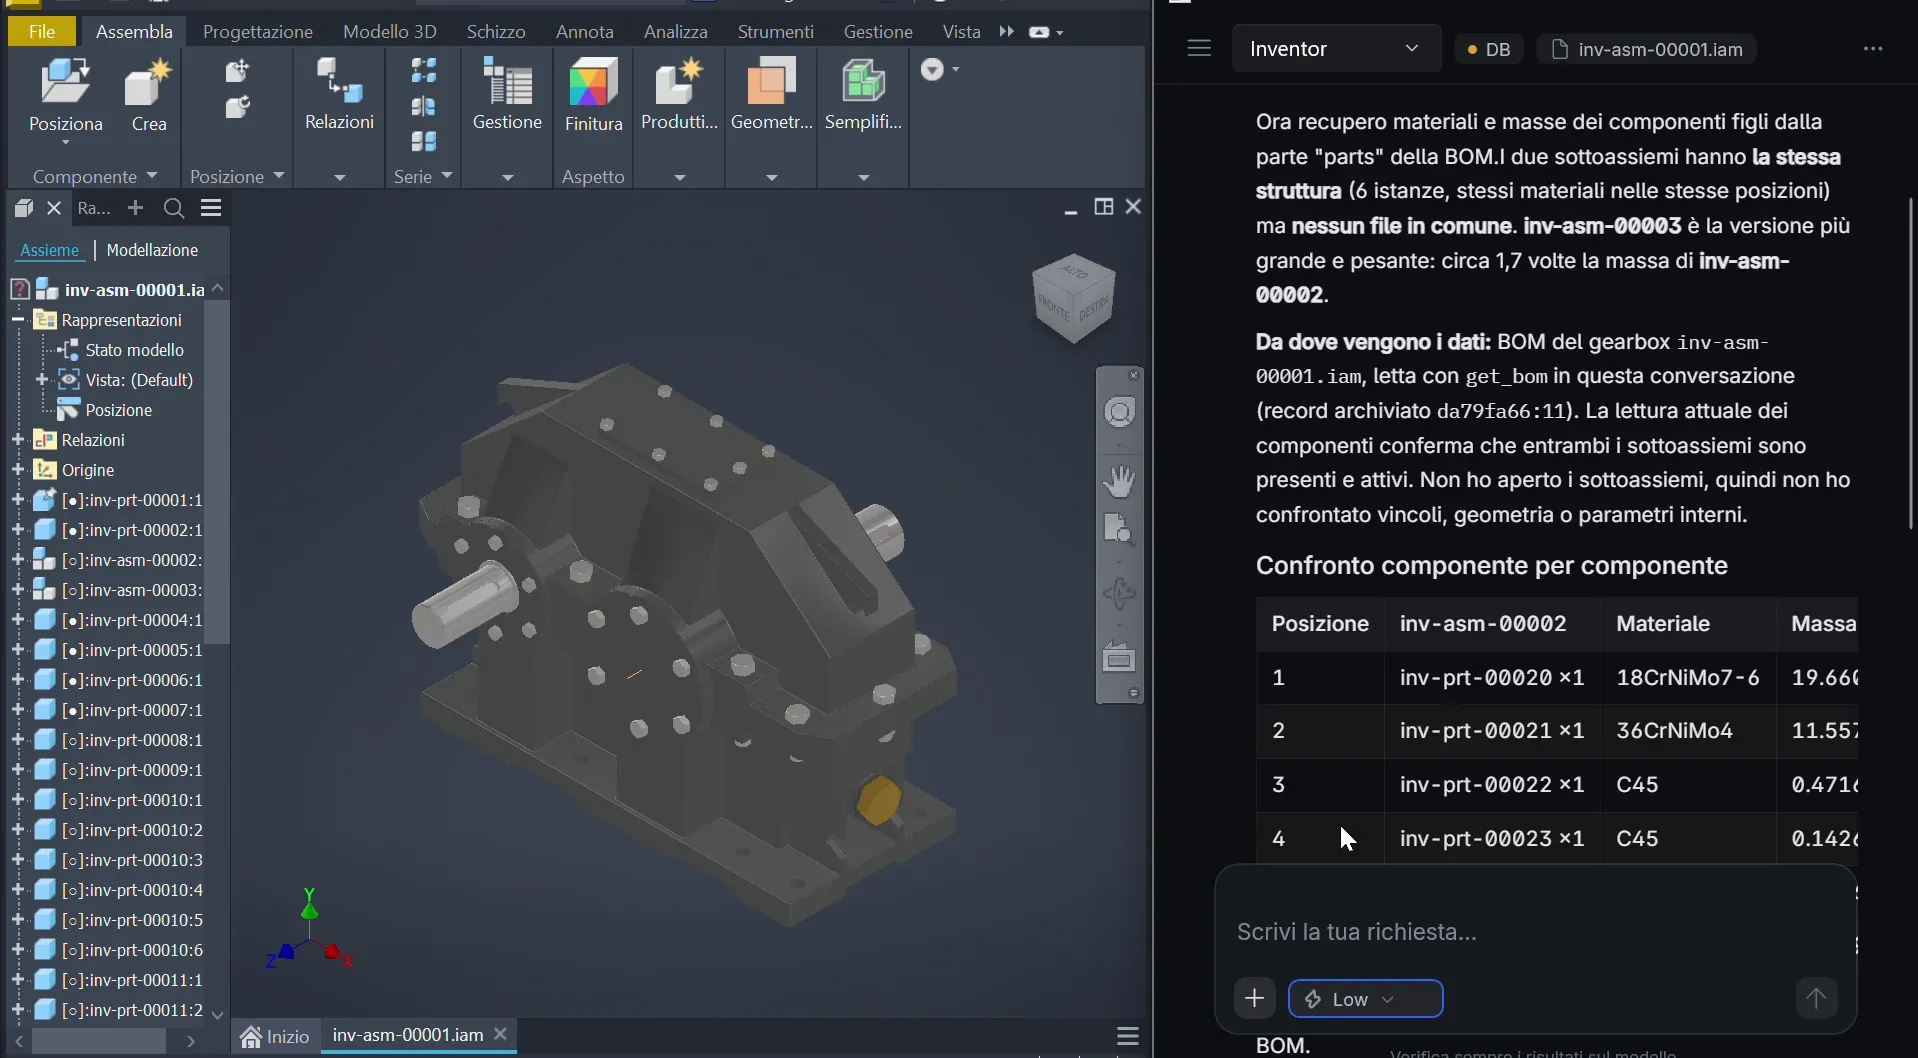Click the send arrow button
The width and height of the screenshot is (1918, 1058).
[1816, 997]
